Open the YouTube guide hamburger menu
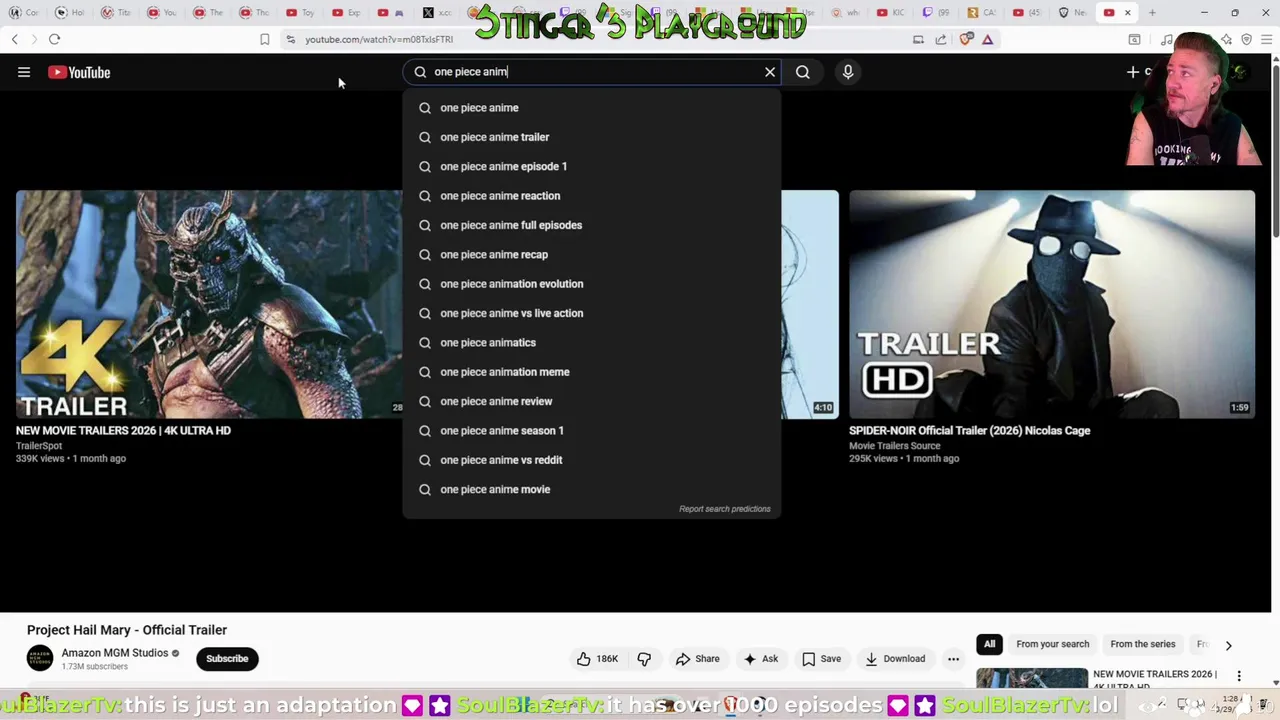1280x720 pixels. click(24, 72)
